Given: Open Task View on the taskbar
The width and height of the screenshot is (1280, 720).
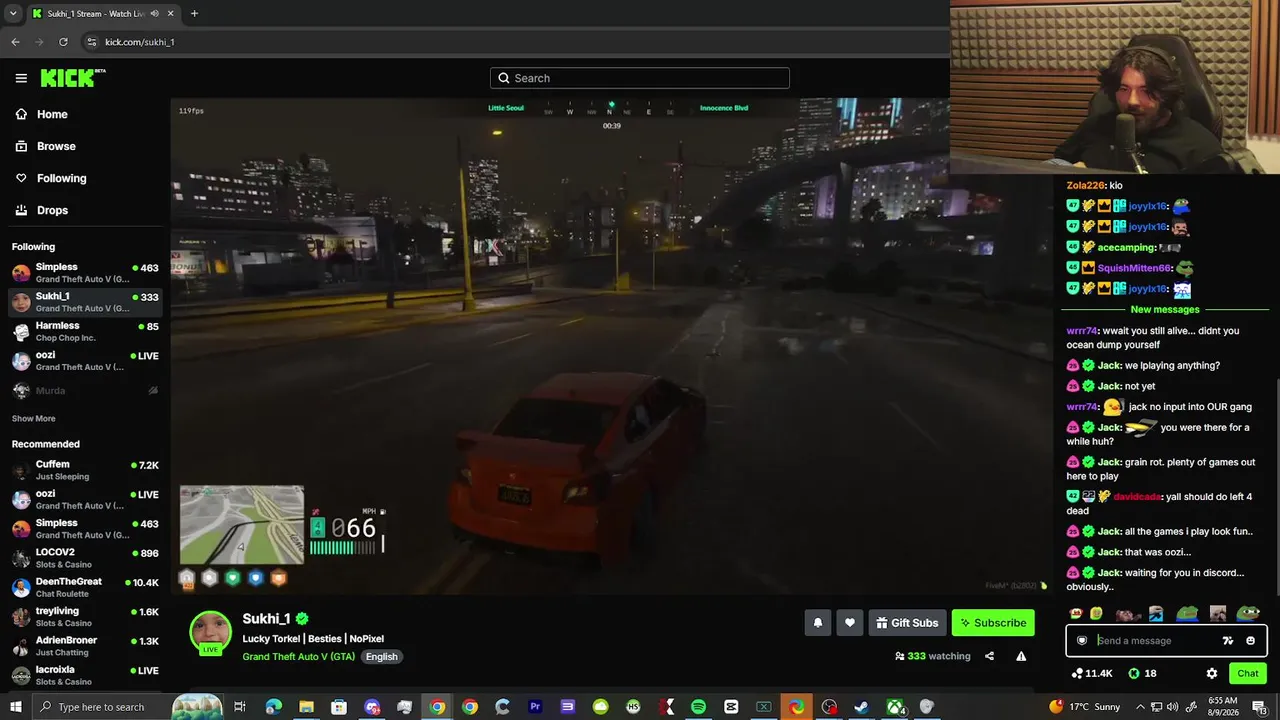Looking at the screenshot, I should 240,707.
